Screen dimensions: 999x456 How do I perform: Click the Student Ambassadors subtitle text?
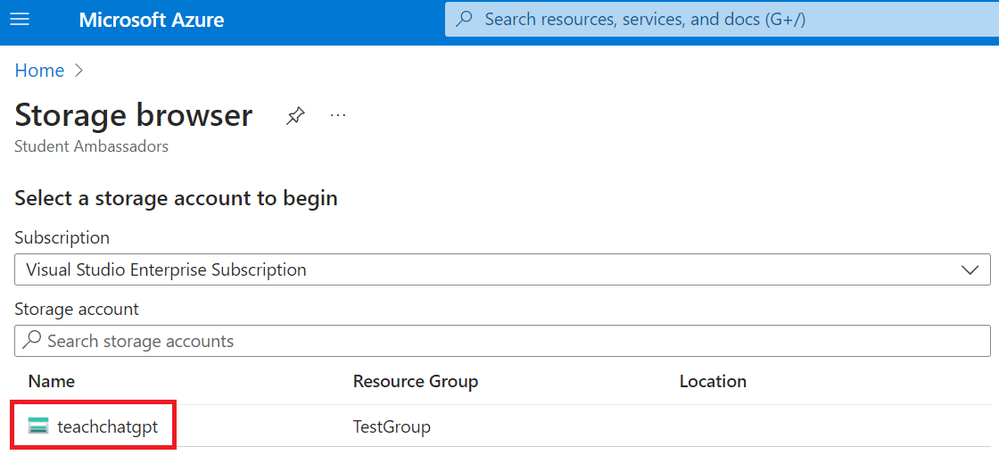91,146
